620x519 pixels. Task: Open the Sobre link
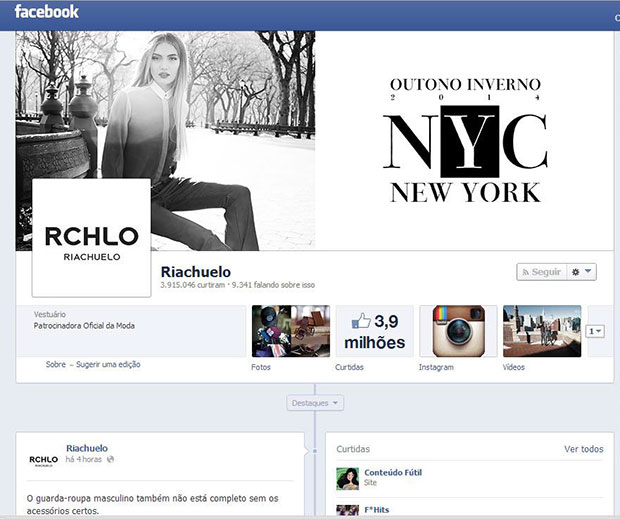(x=56, y=364)
